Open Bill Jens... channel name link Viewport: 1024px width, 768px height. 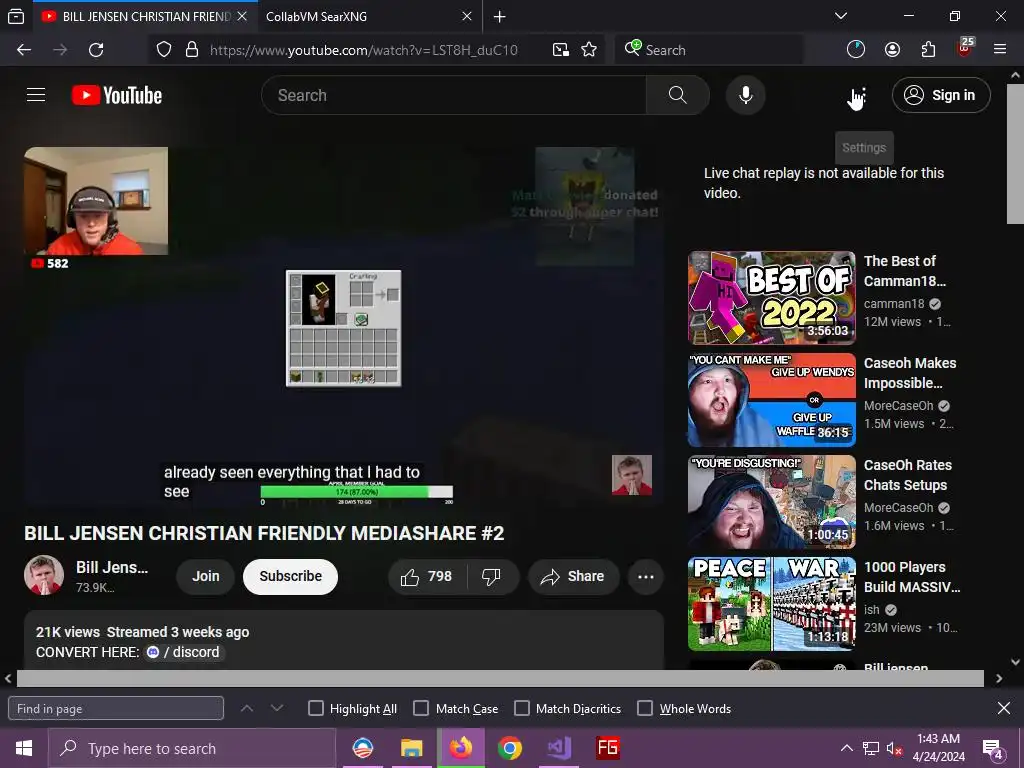coord(112,568)
